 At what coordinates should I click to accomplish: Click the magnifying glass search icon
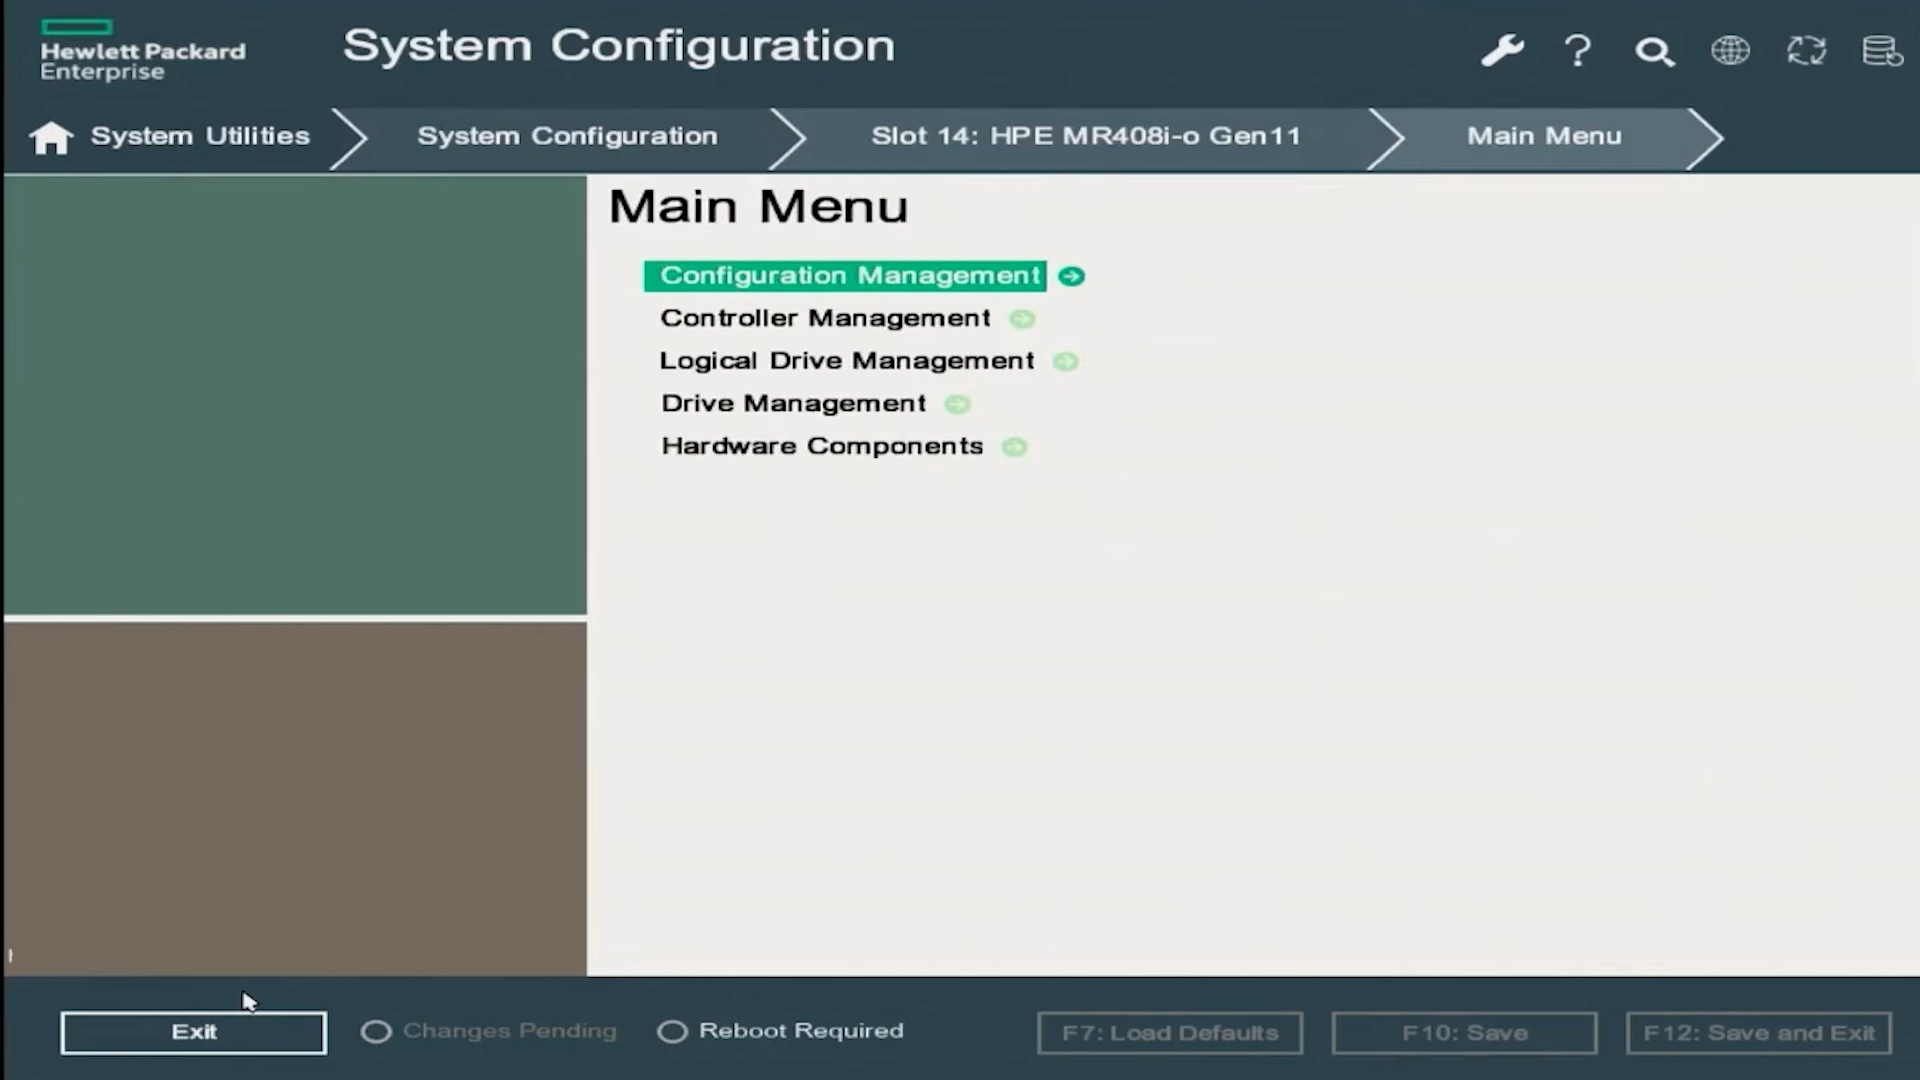pos(1654,51)
